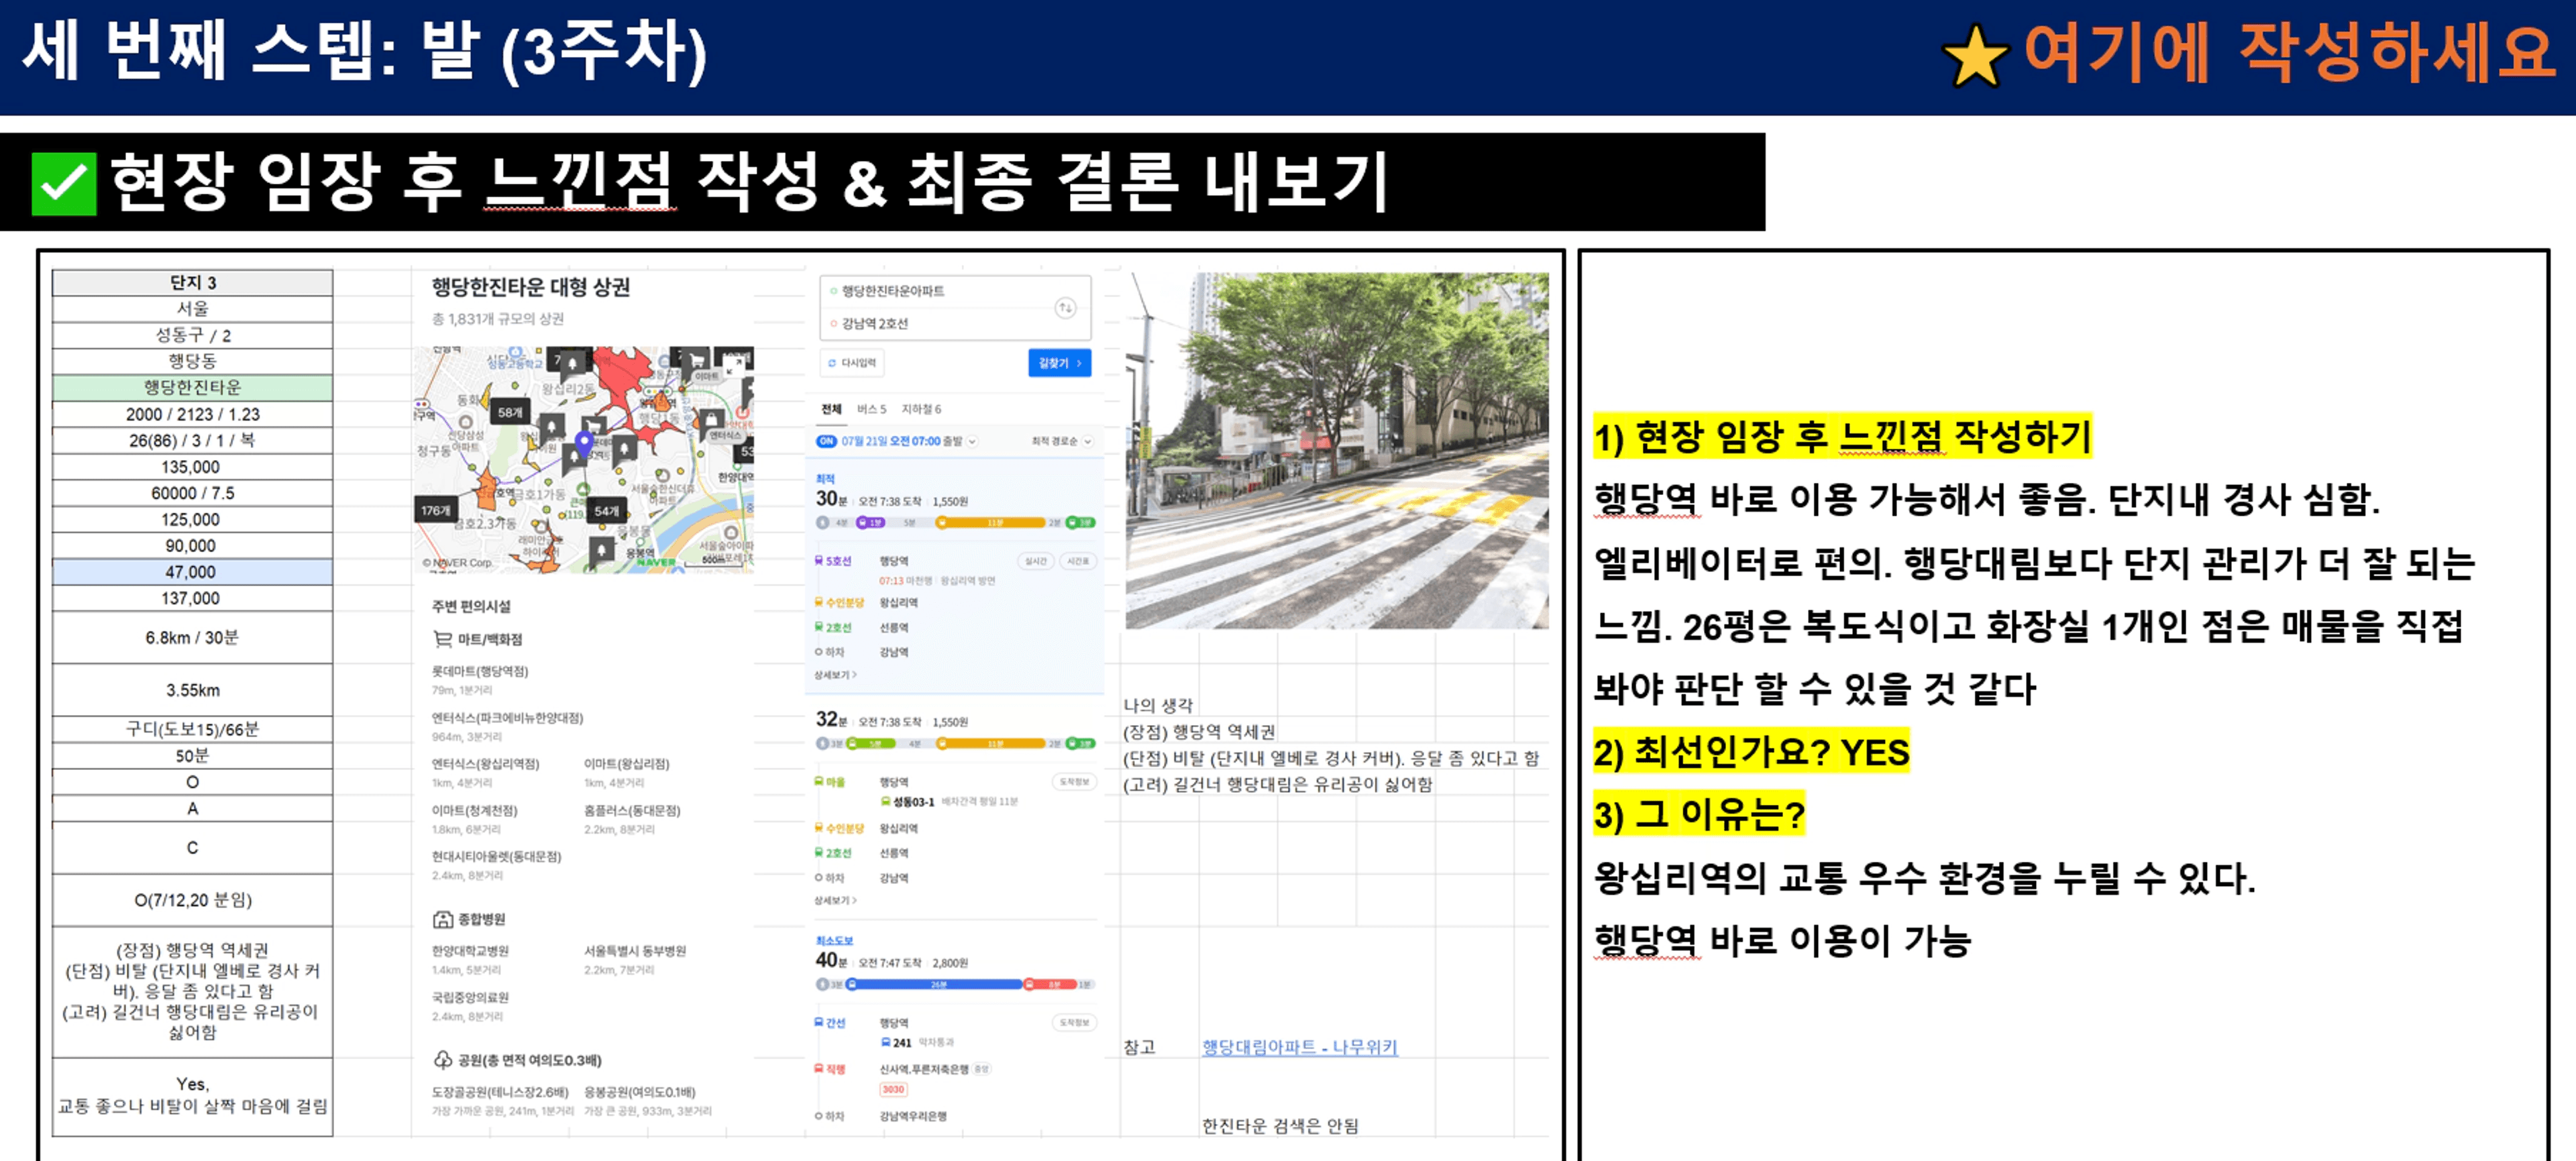Select the 전체 tab

(831, 409)
